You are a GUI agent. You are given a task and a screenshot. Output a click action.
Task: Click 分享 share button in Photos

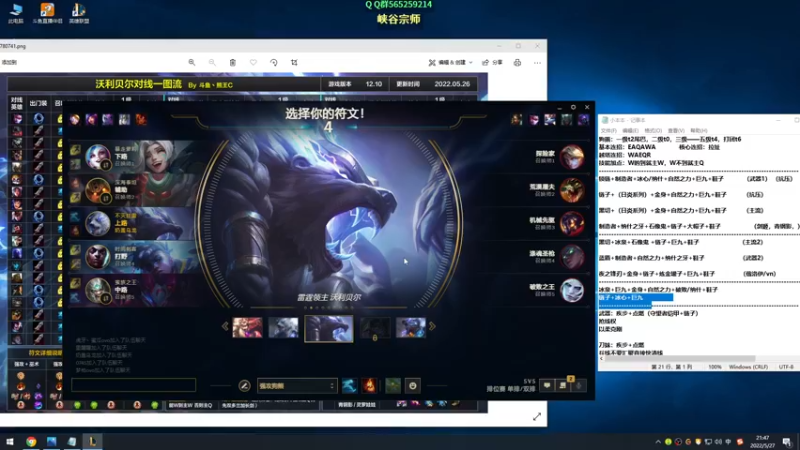492,62
